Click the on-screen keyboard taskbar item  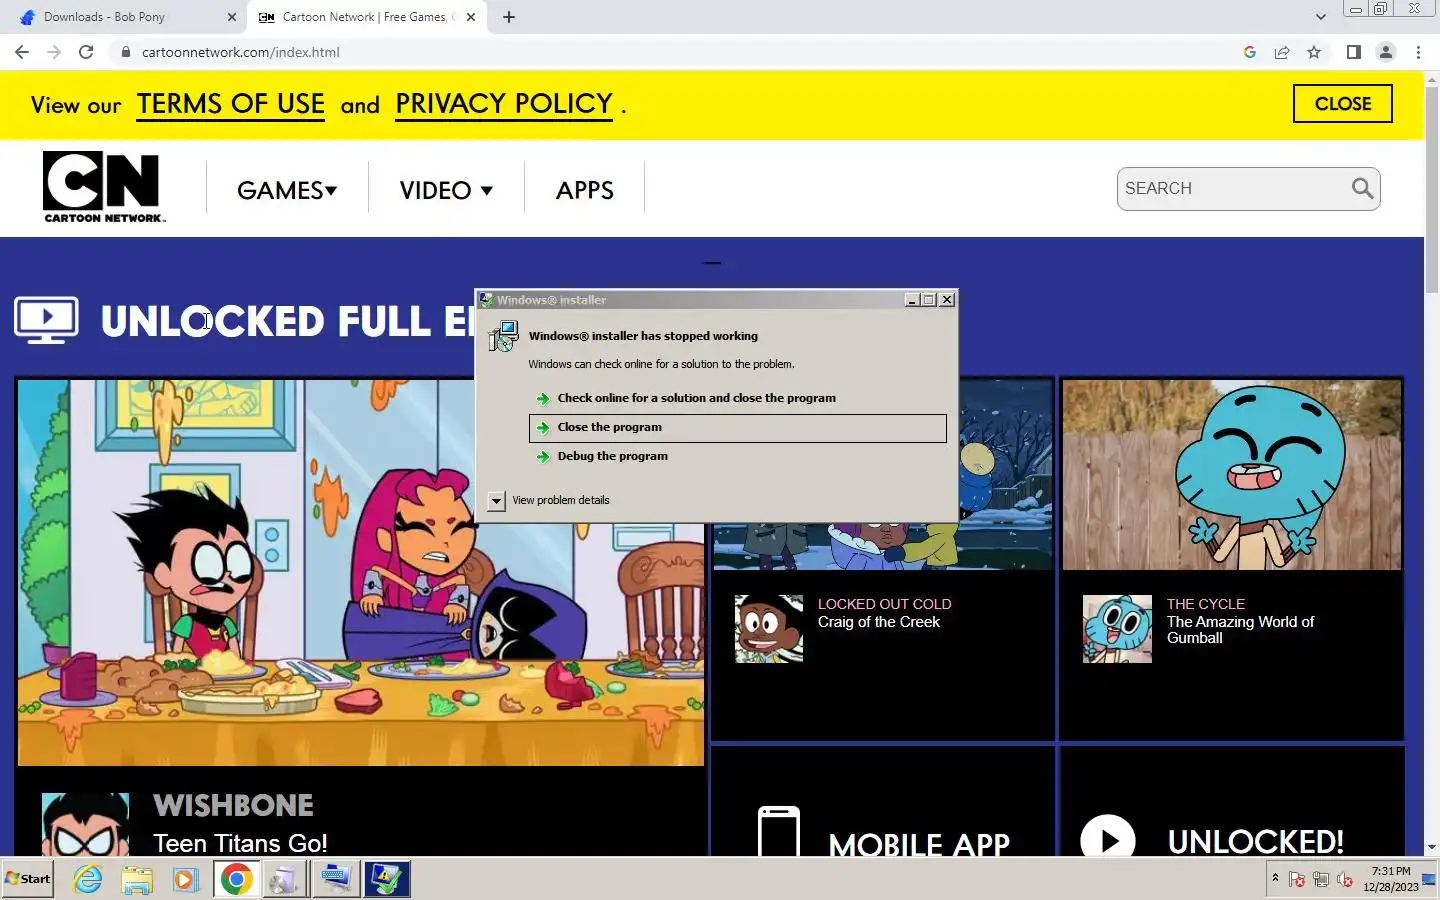(335, 879)
